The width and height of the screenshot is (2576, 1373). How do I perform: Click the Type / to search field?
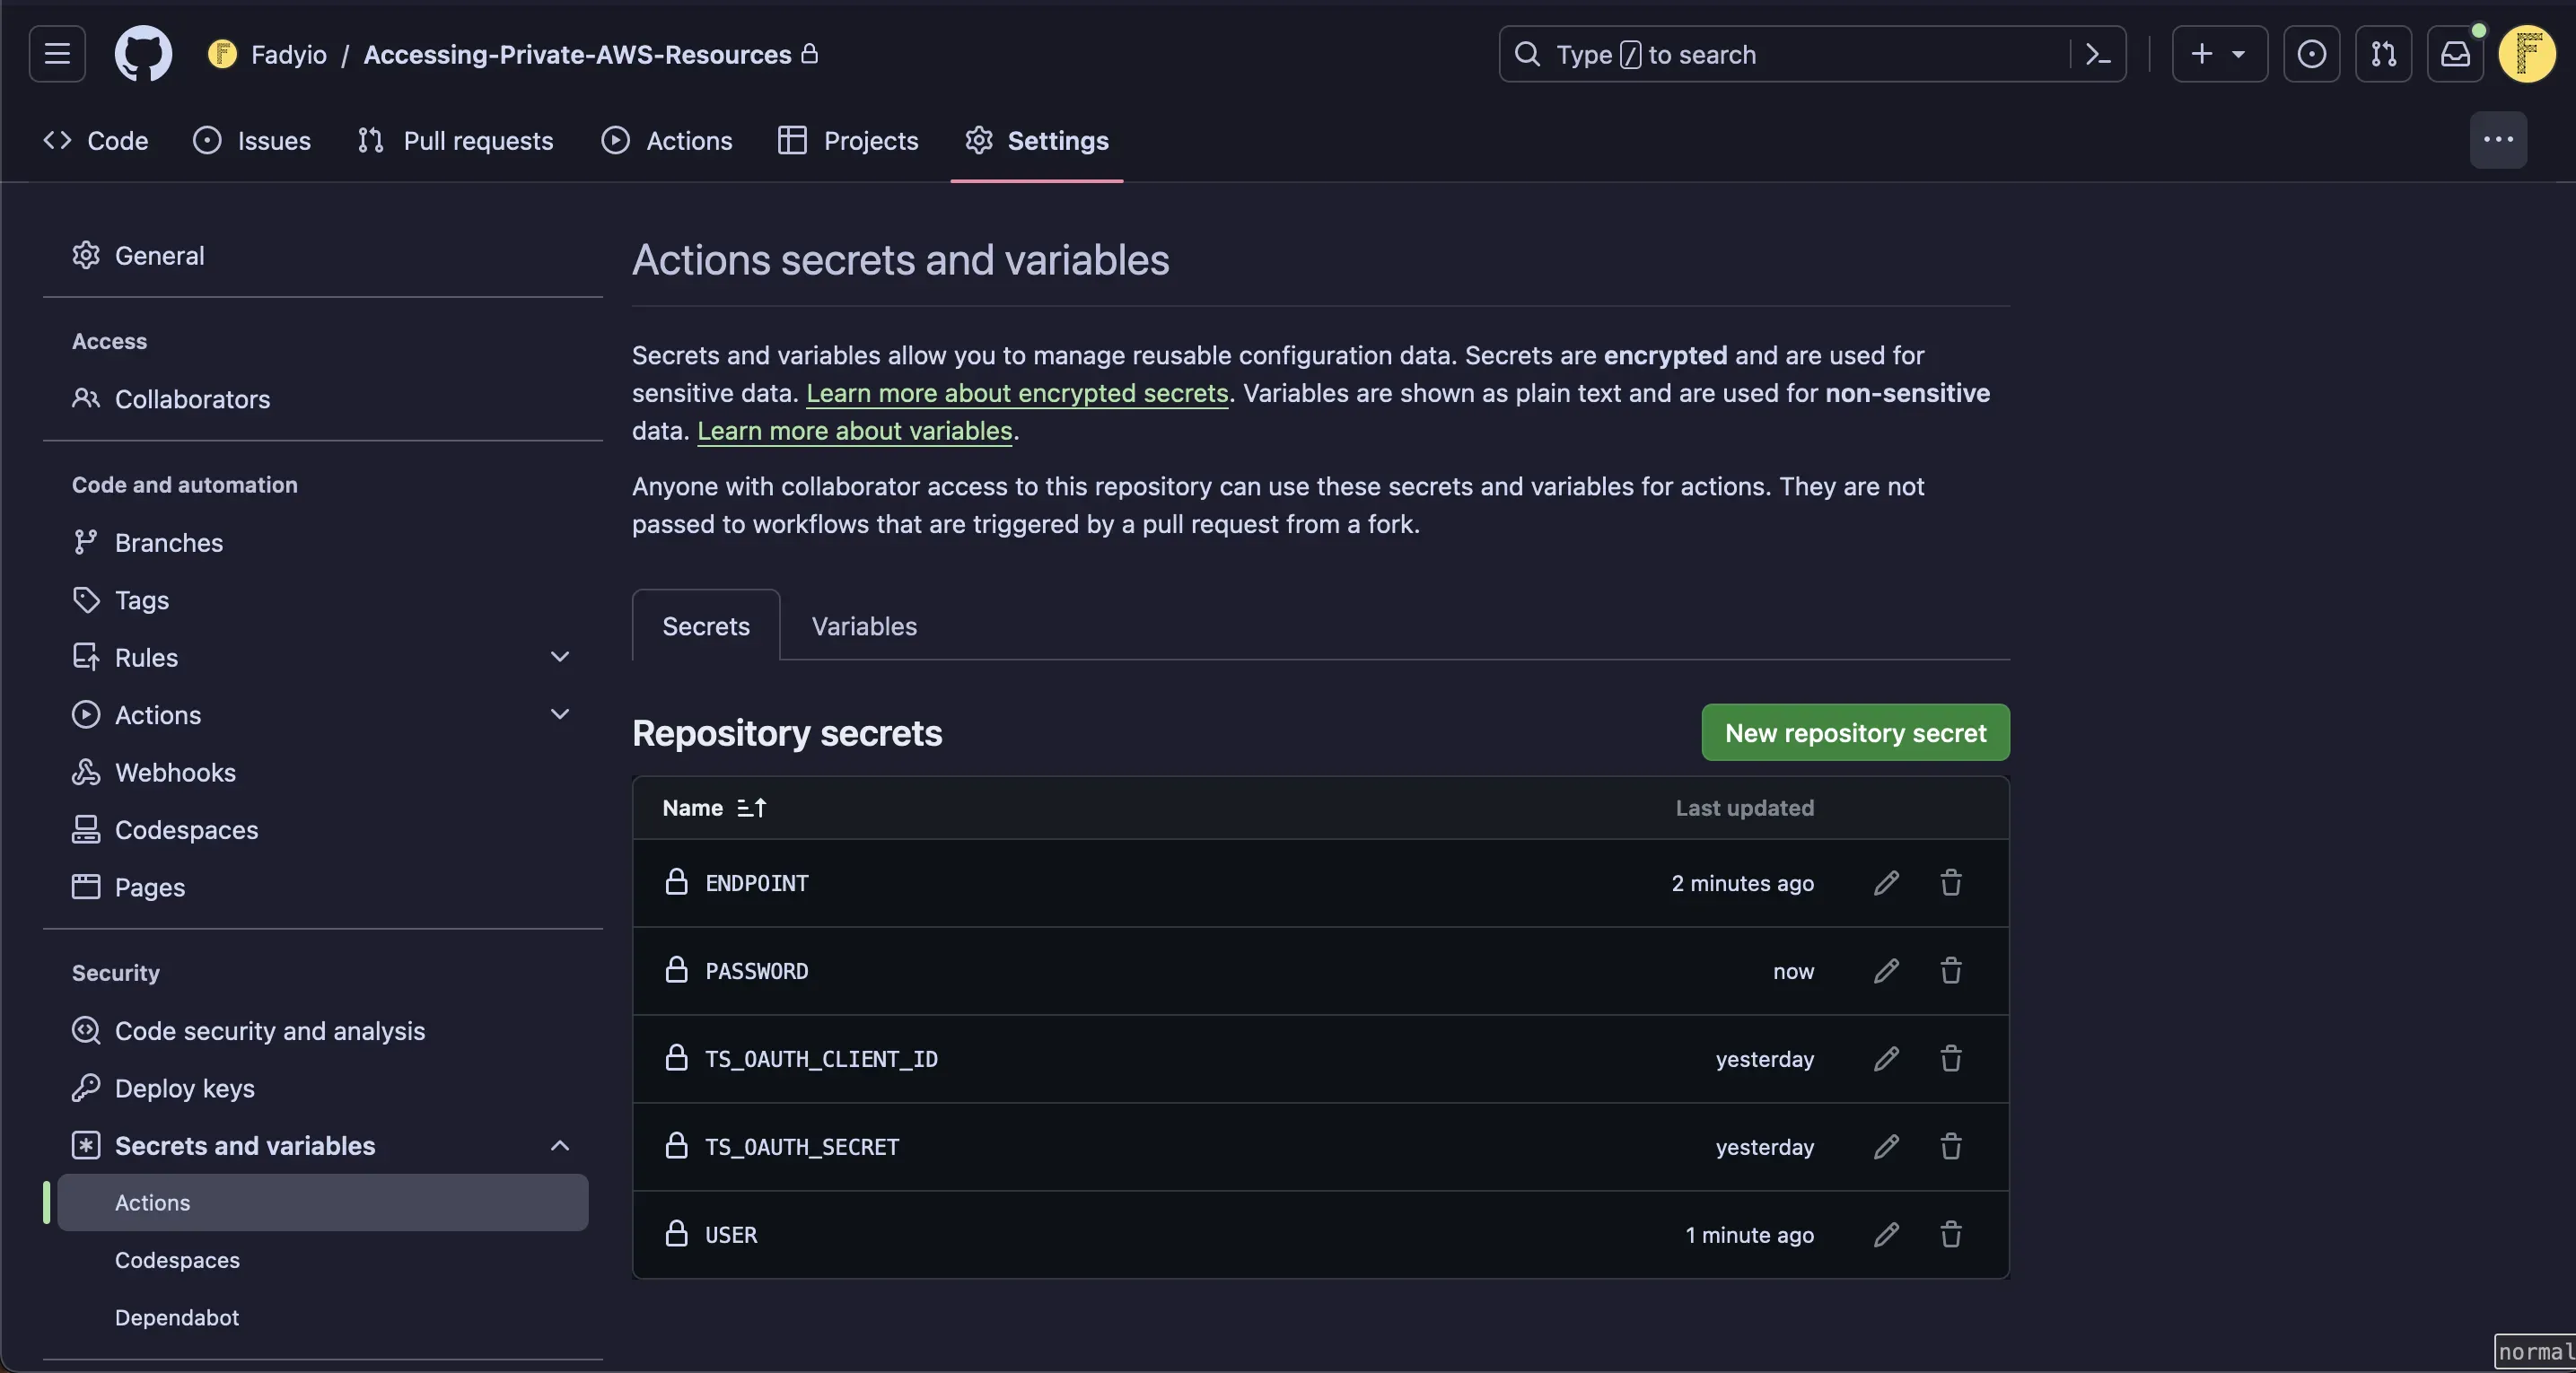(1780, 54)
